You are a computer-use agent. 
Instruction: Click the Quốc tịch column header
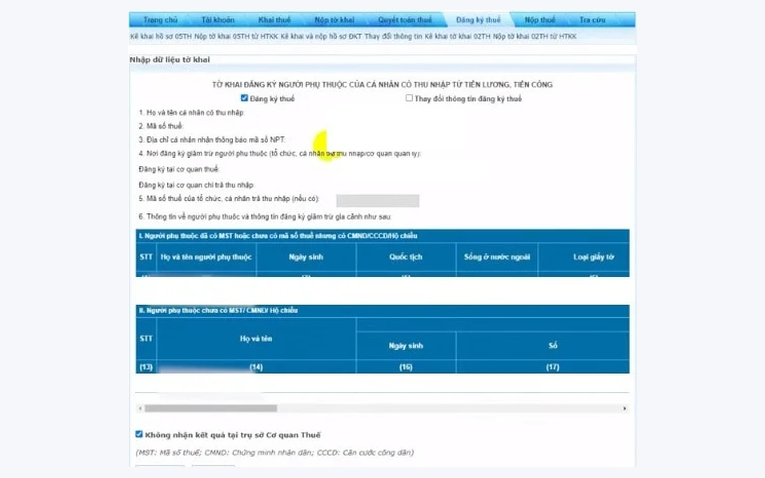tap(405, 257)
